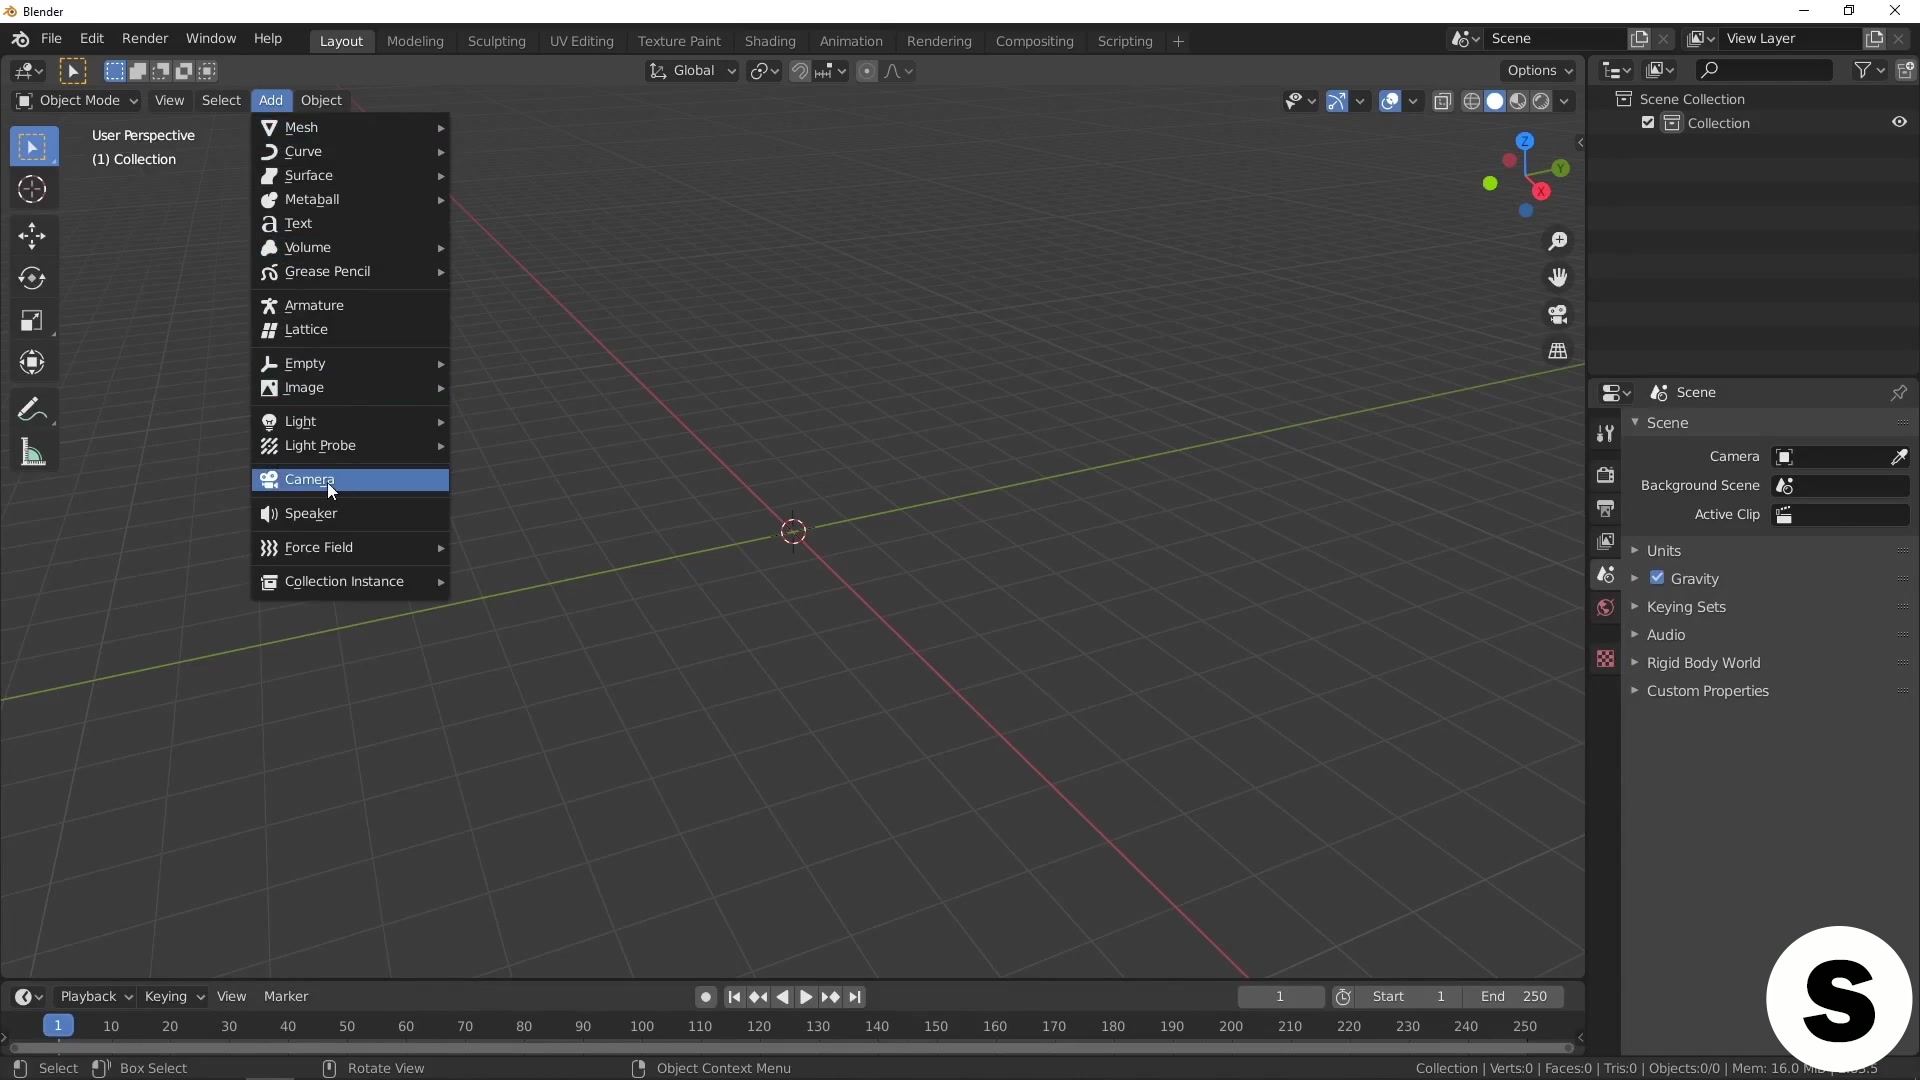The image size is (1920, 1080).
Task: Uncheck the Collection exclude checkbox
Action: (x=1648, y=123)
